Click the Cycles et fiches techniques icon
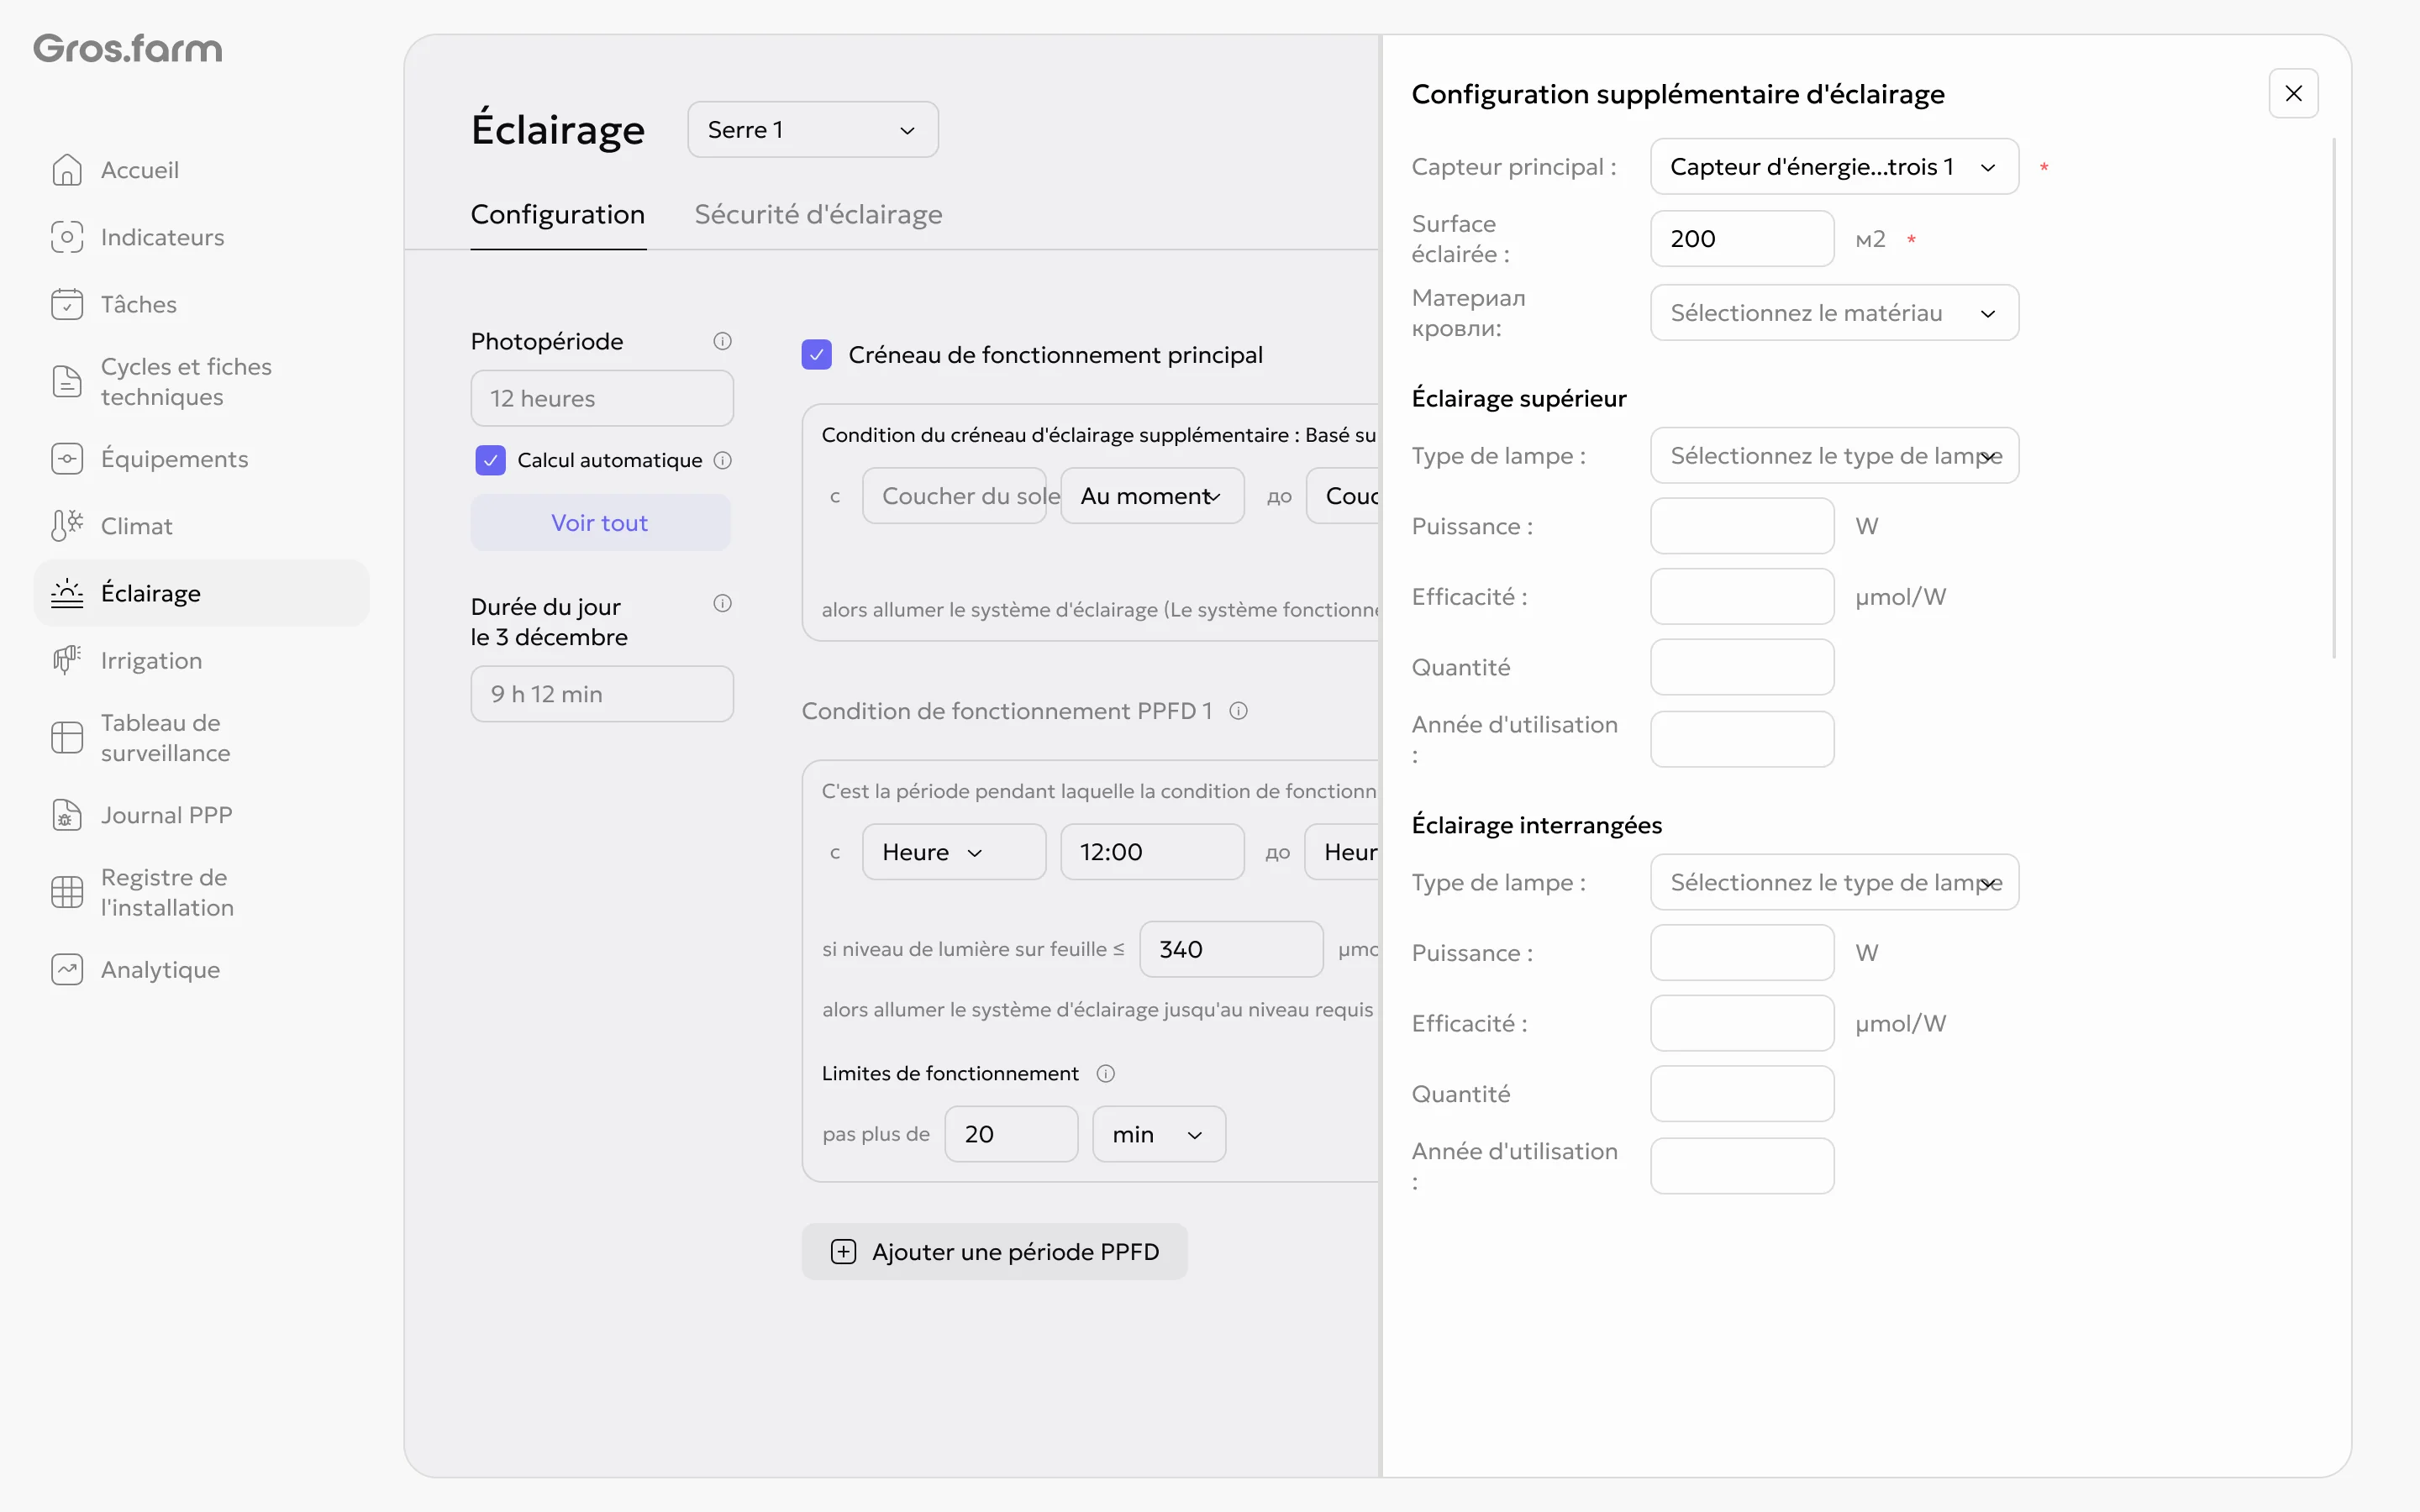 67,381
